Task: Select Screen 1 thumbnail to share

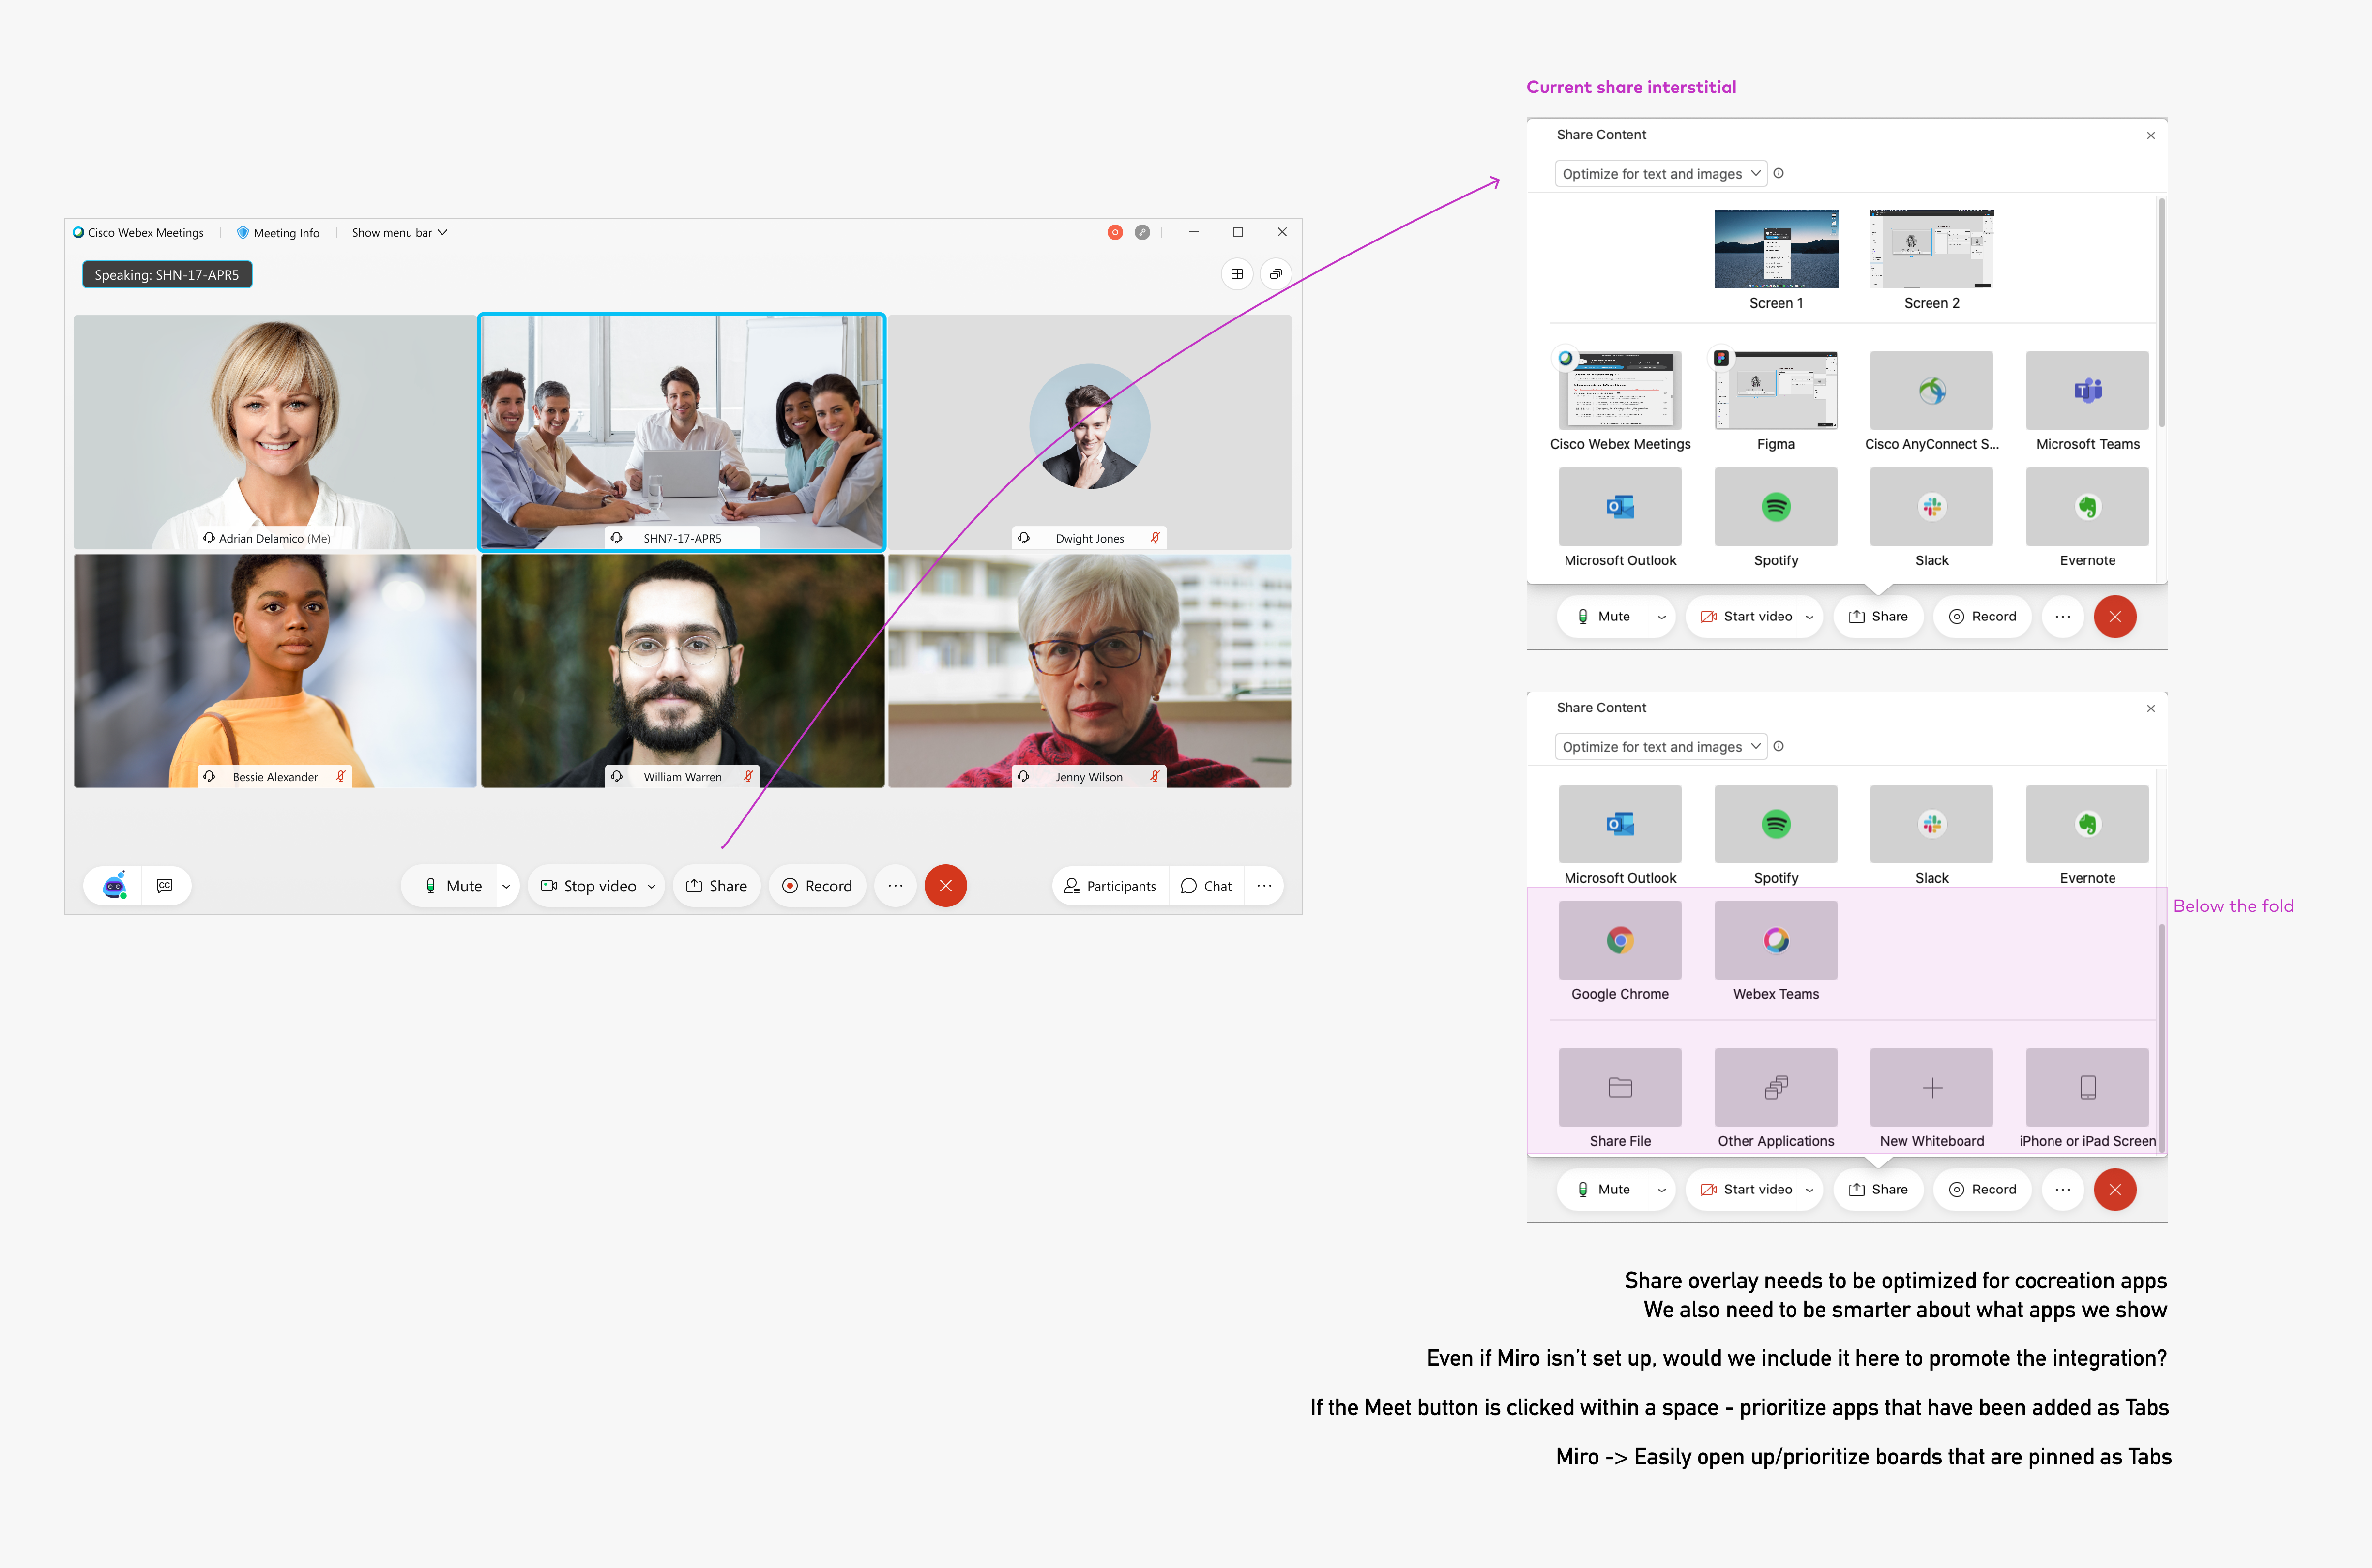Action: [x=1775, y=249]
